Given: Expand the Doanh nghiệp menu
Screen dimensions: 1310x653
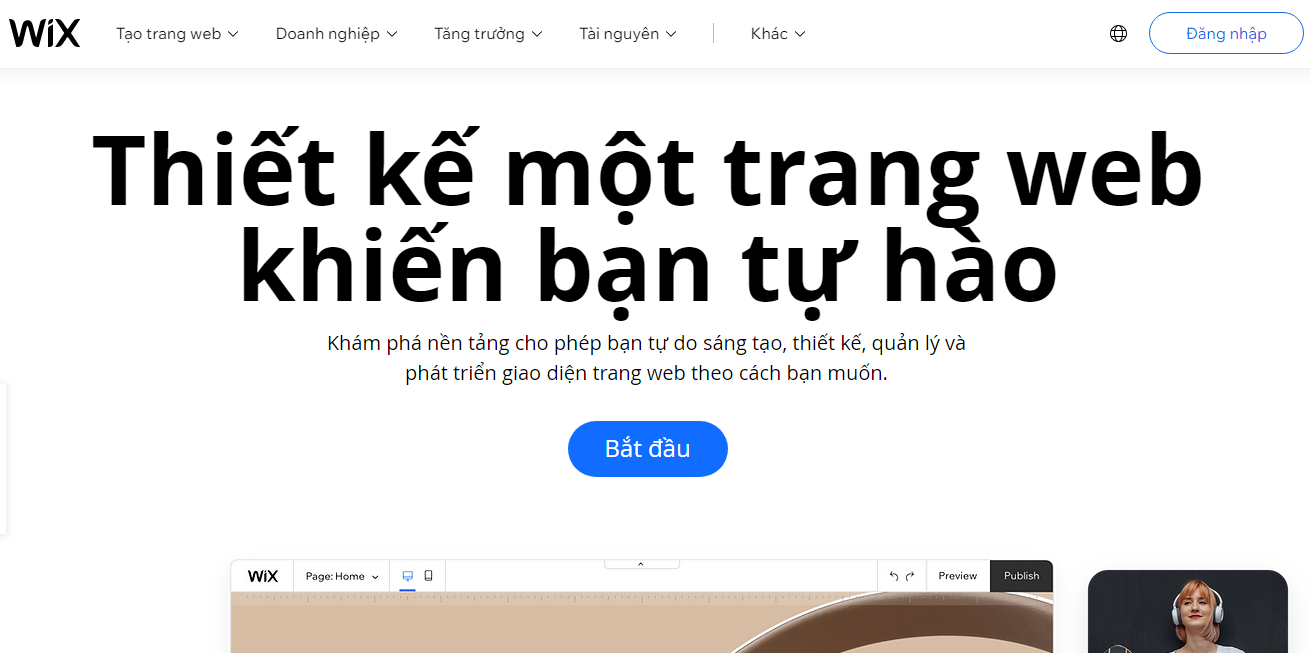Looking at the screenshot, I should tap(336, 33).
